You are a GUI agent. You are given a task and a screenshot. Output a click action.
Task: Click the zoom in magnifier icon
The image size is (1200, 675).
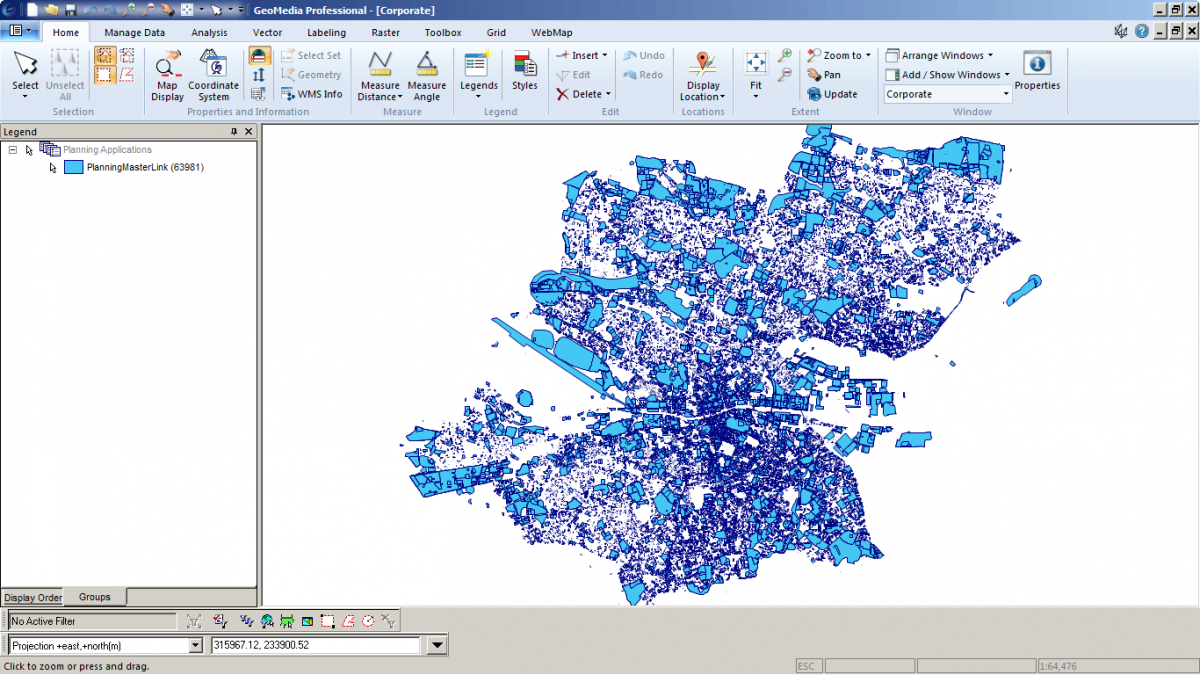pyautogui.click(x=785, y=55)
